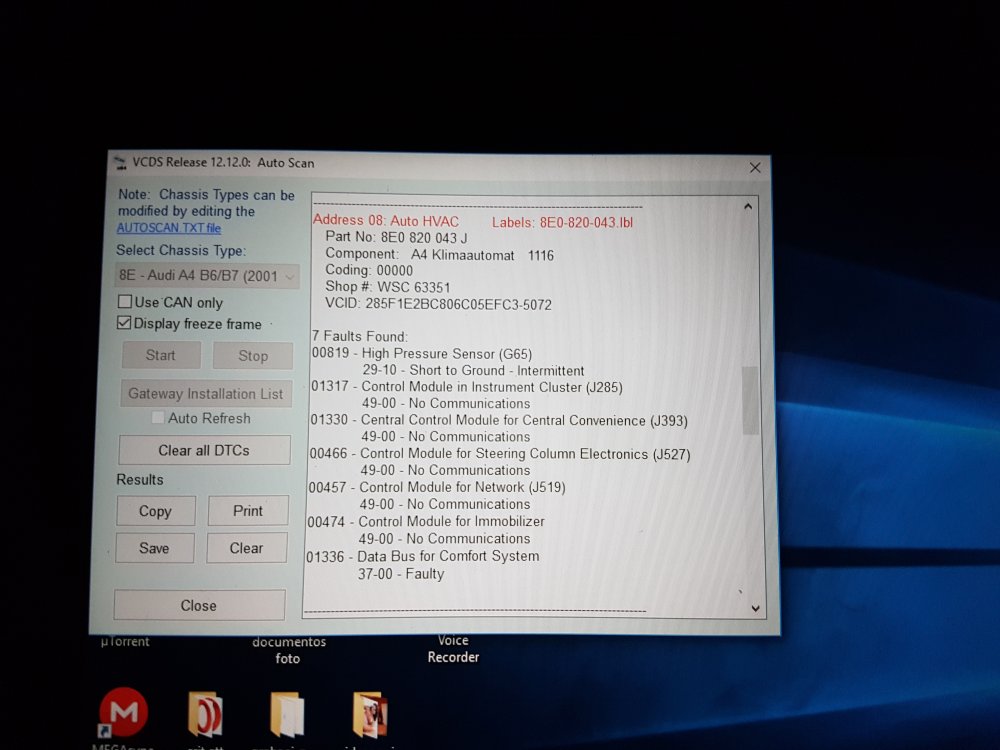
Task: Click the Part No: 8E0 820 043 J line
Action: pos(396,237)
